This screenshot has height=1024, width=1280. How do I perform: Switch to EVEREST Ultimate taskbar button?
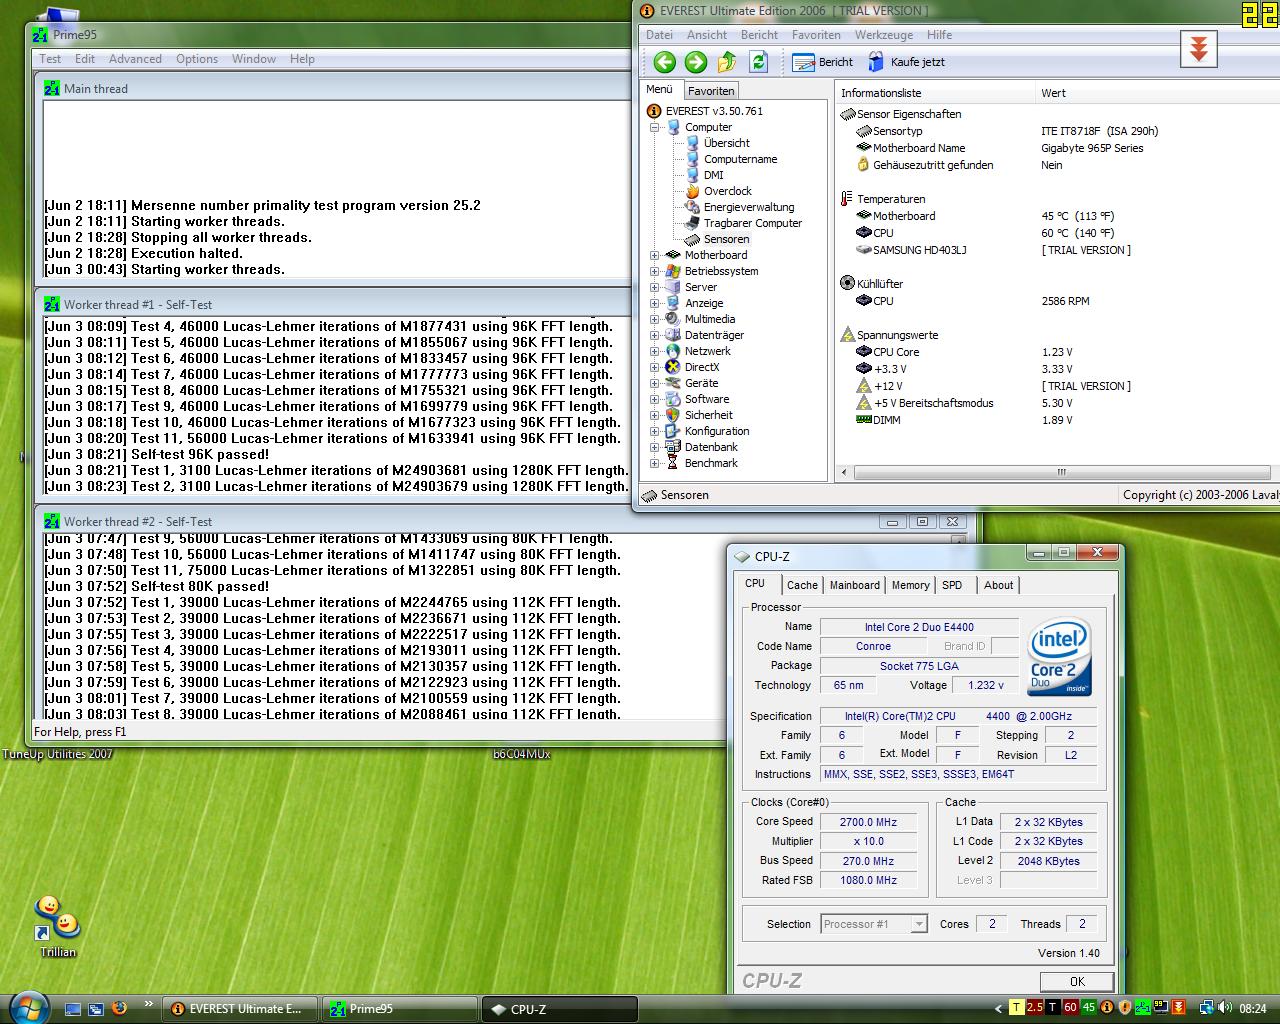tap(240, 1009)
